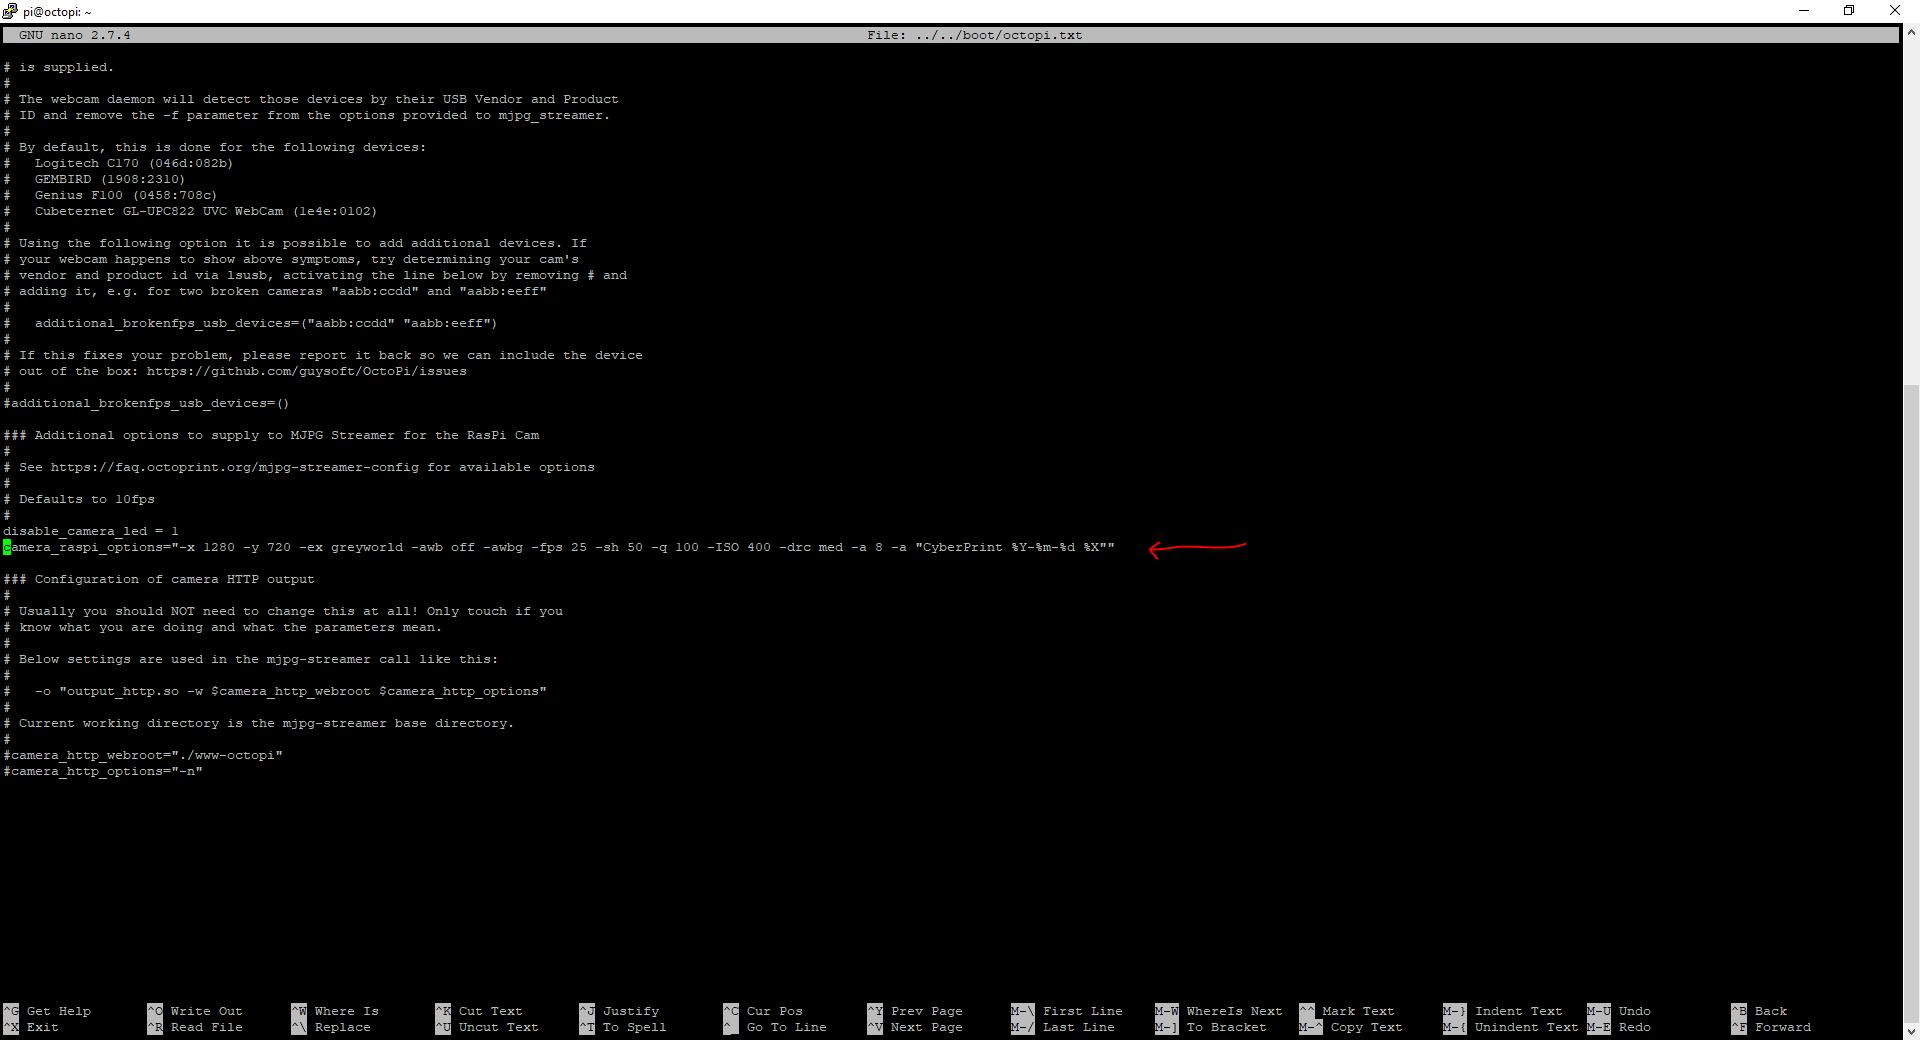The width and height of the screenshot is (1920, 1040).
Task: Click the "CyberPrint %Y-%m-%d %X" annotation string
Action: 1011,547
